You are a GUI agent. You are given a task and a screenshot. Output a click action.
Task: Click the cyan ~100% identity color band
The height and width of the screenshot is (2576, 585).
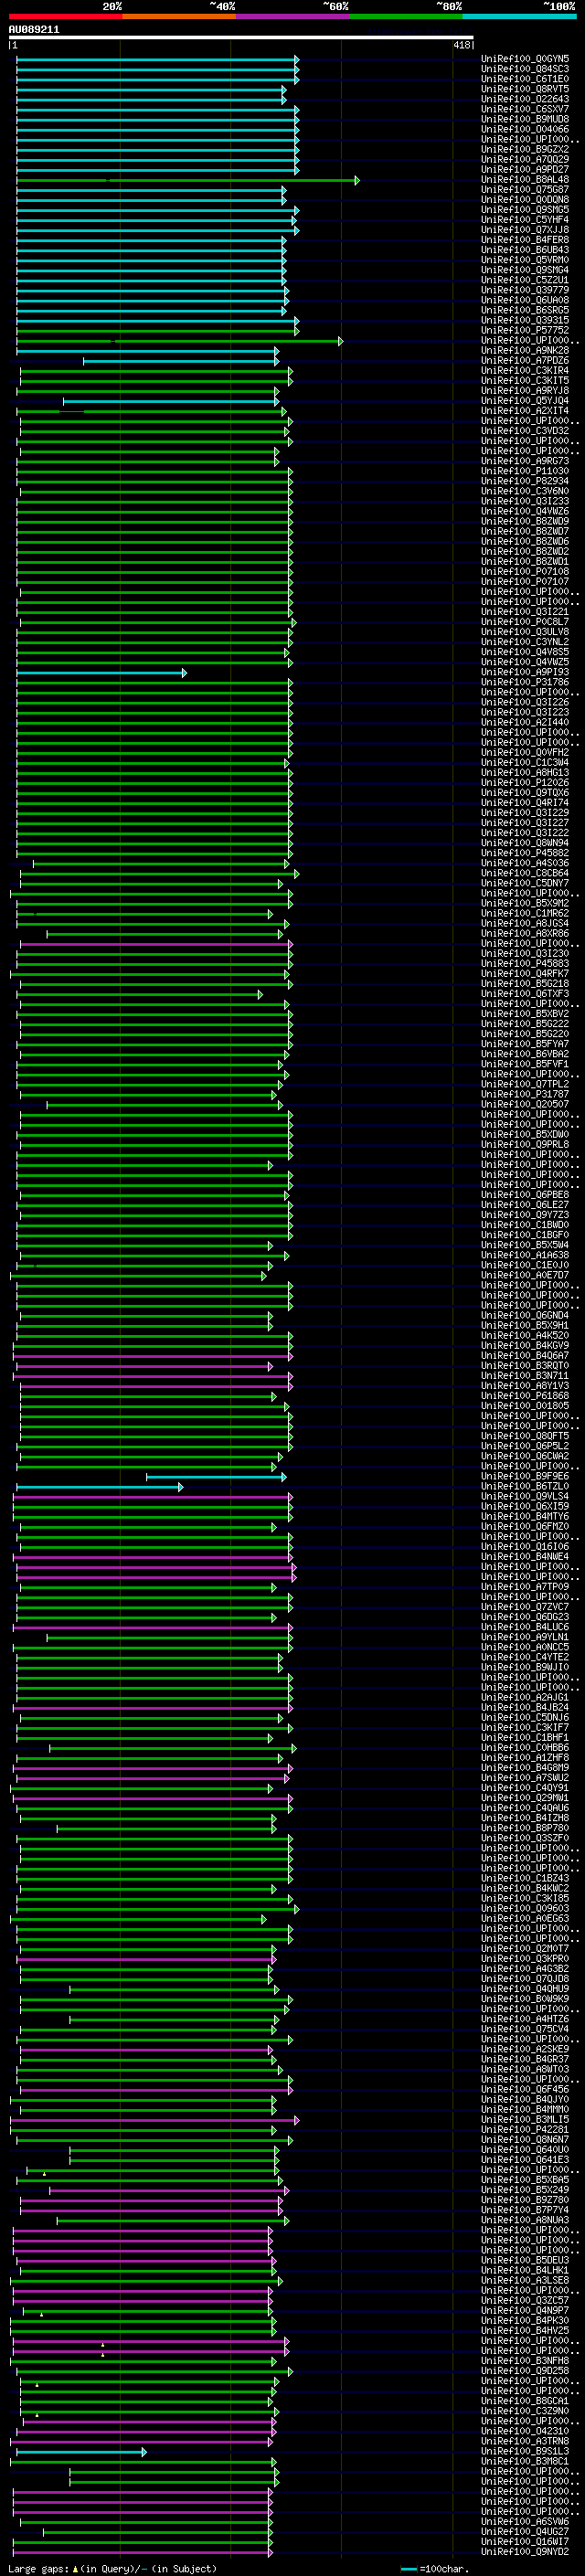click(519, 17)
